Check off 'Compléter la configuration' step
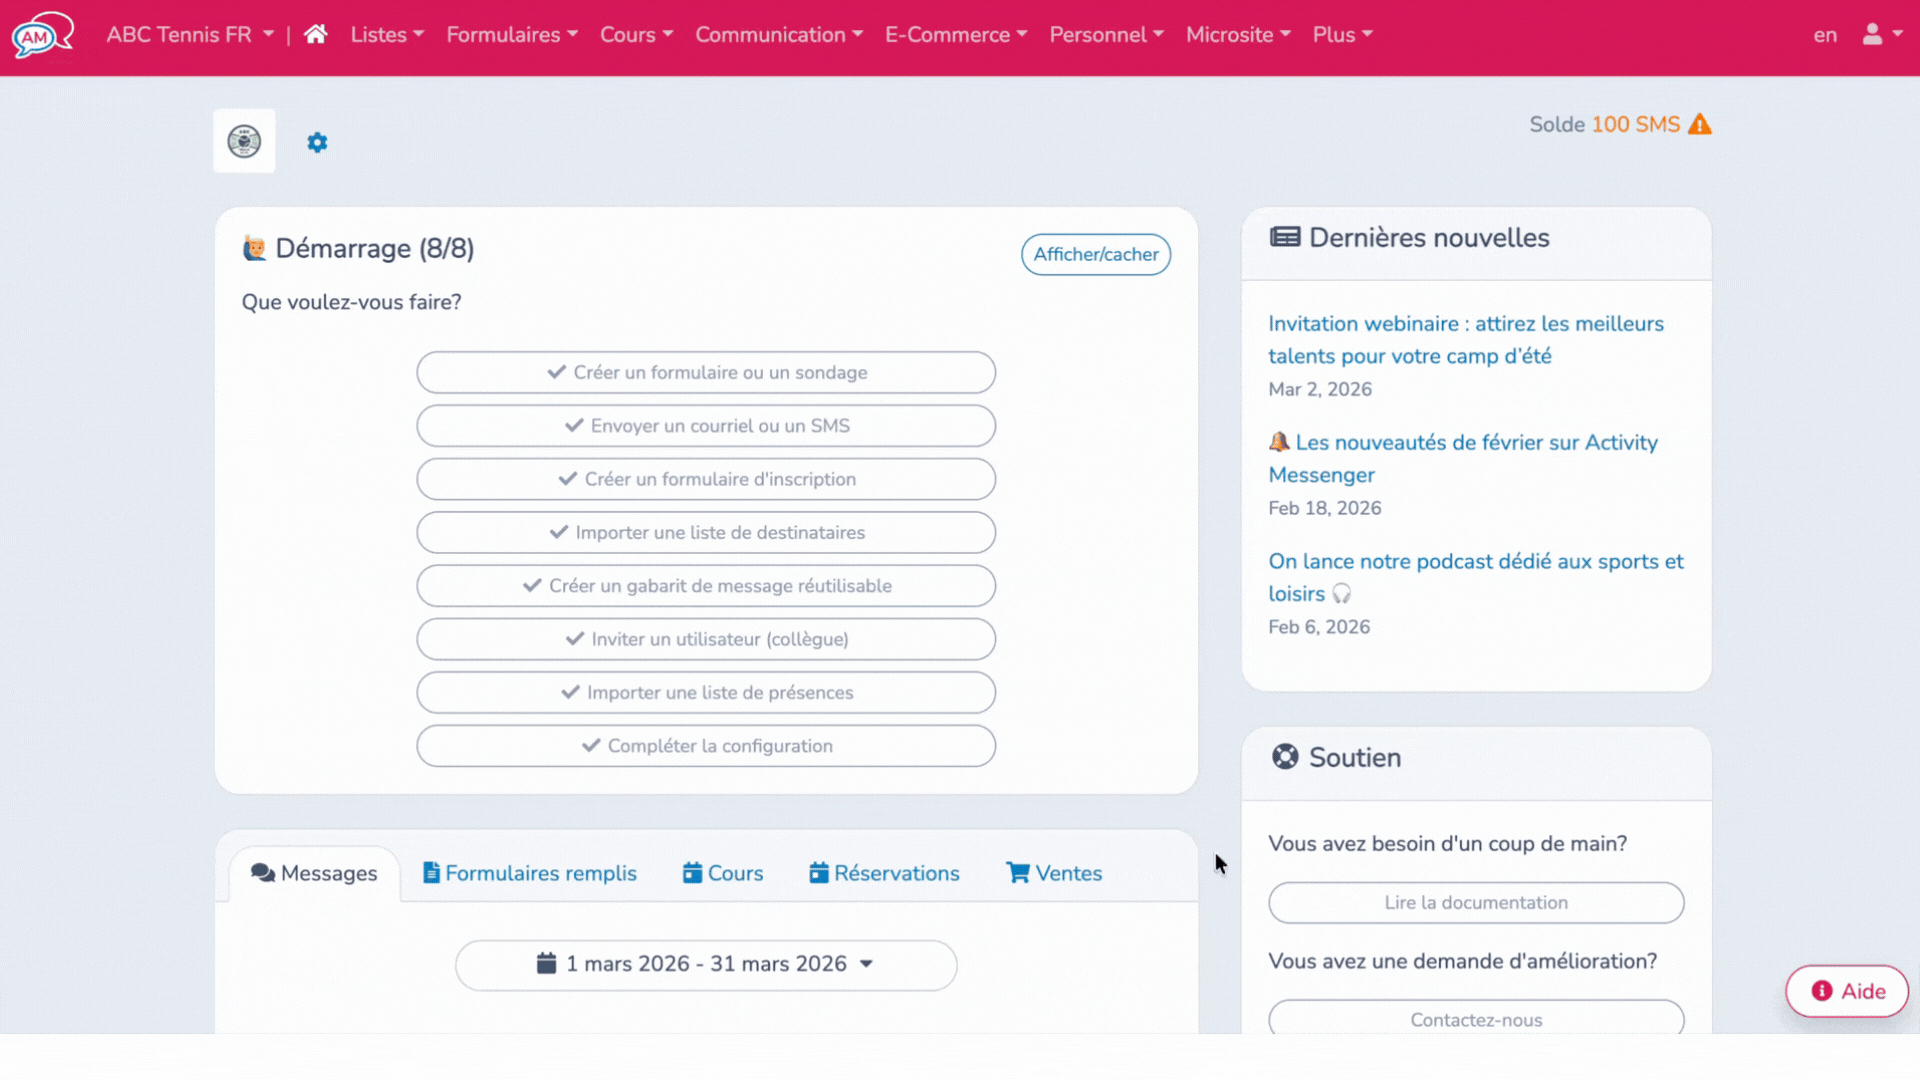This screenshot has height=1080, width=1920. pos(706,745)
